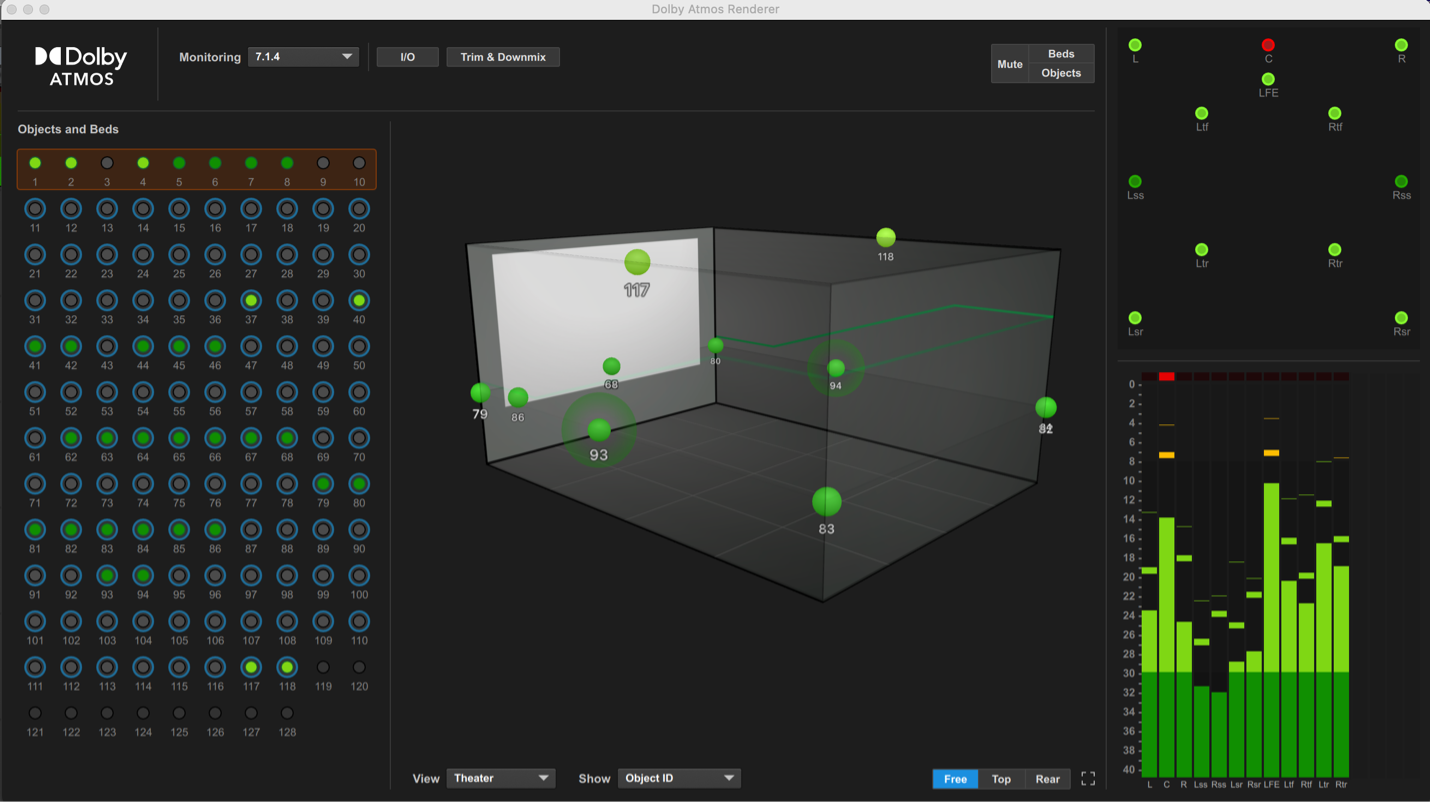Select object 93 sphere in 3D view
Screen dimensions: 1430x806
599,430
